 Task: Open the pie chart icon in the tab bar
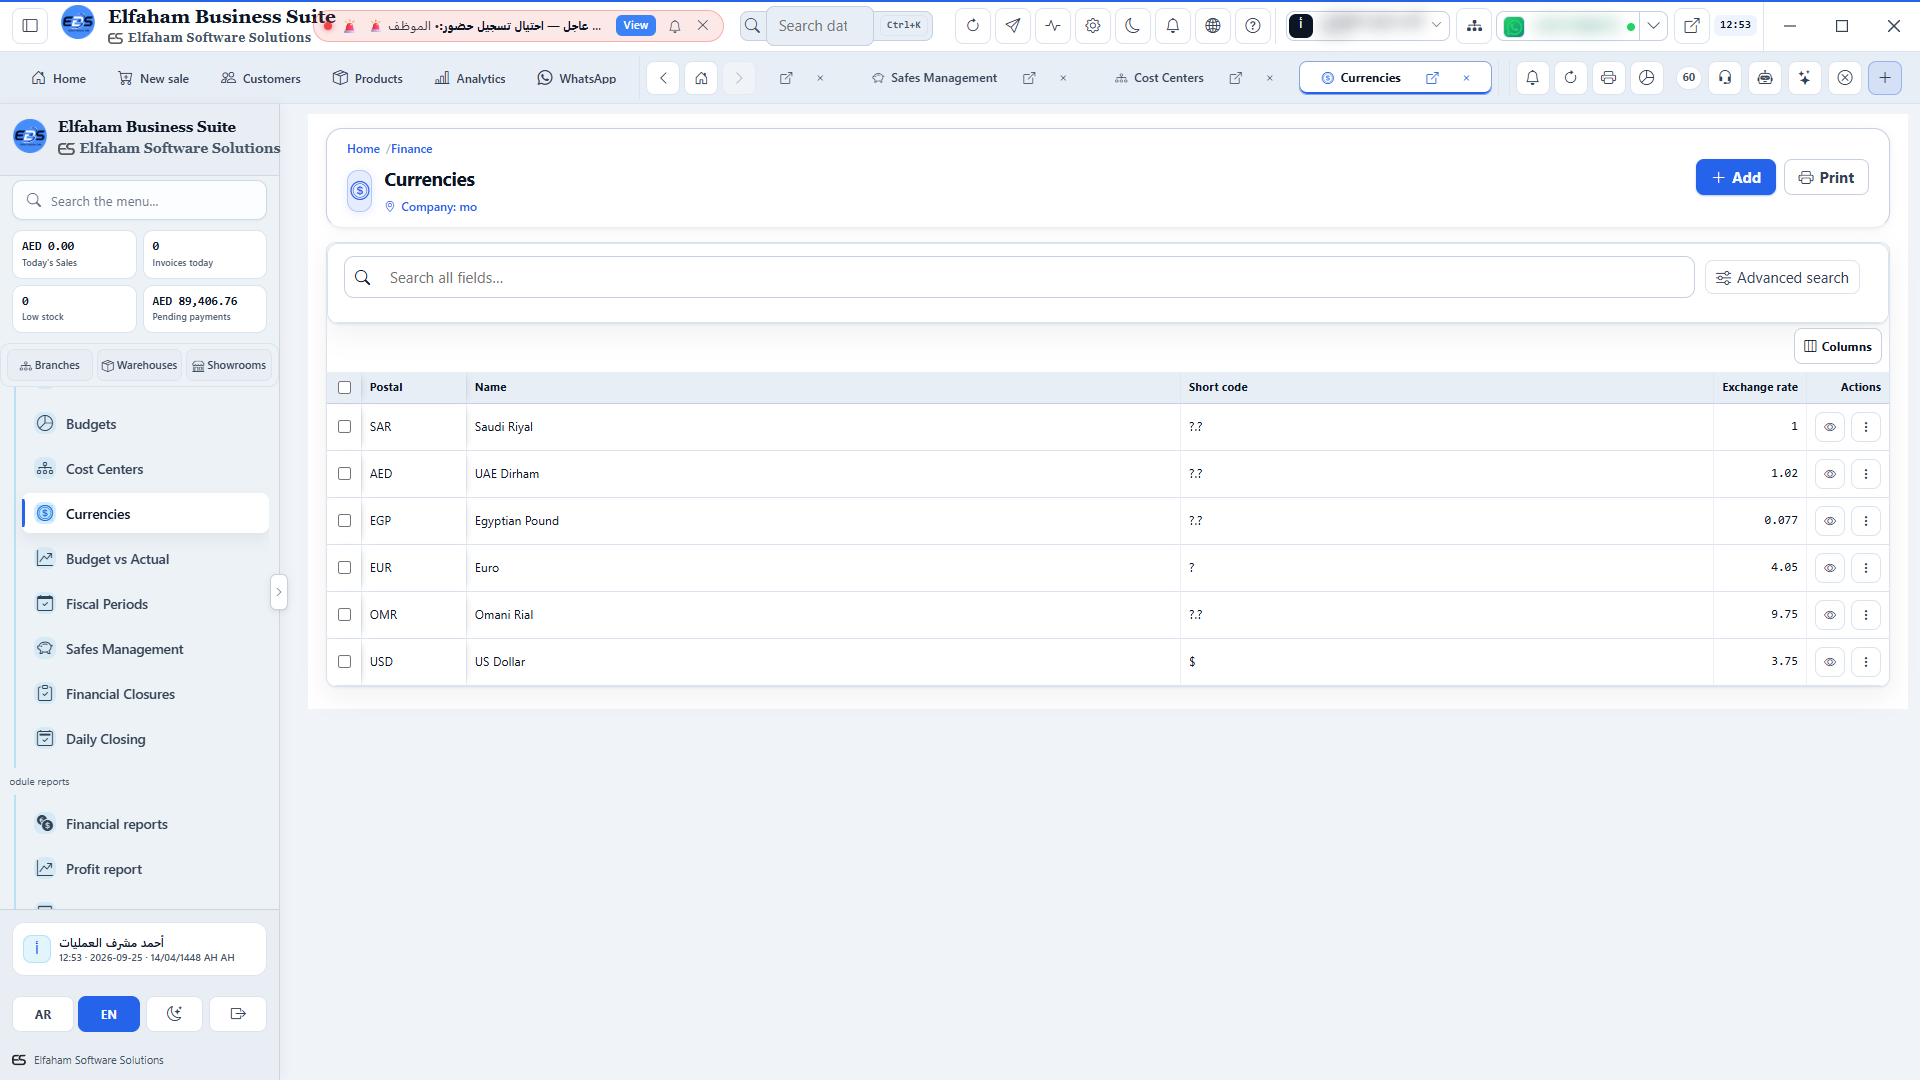coord(1646,77)
